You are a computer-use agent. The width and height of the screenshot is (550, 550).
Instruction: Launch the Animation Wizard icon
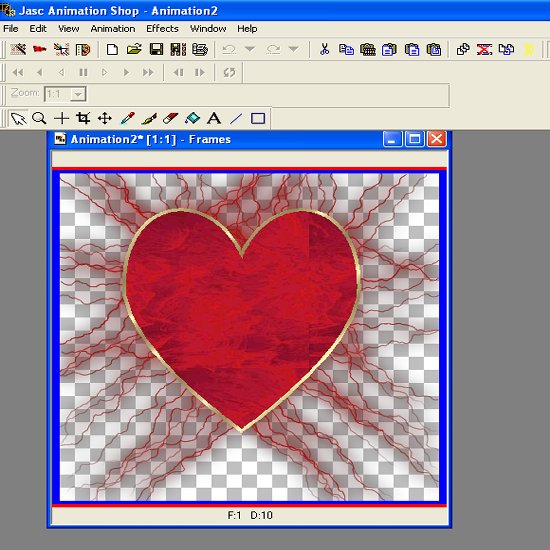point(18,49)
